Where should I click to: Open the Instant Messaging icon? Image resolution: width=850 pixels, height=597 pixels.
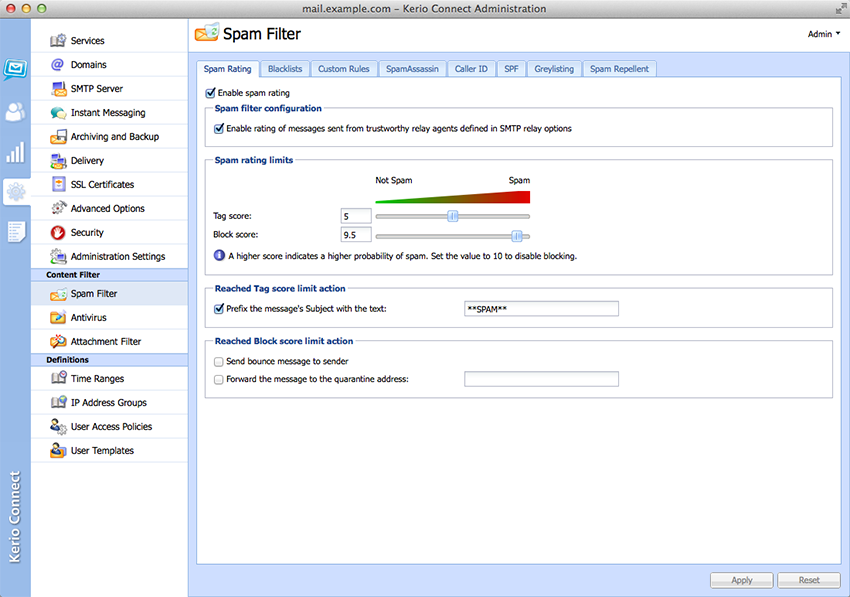click(x=58, y=113)
